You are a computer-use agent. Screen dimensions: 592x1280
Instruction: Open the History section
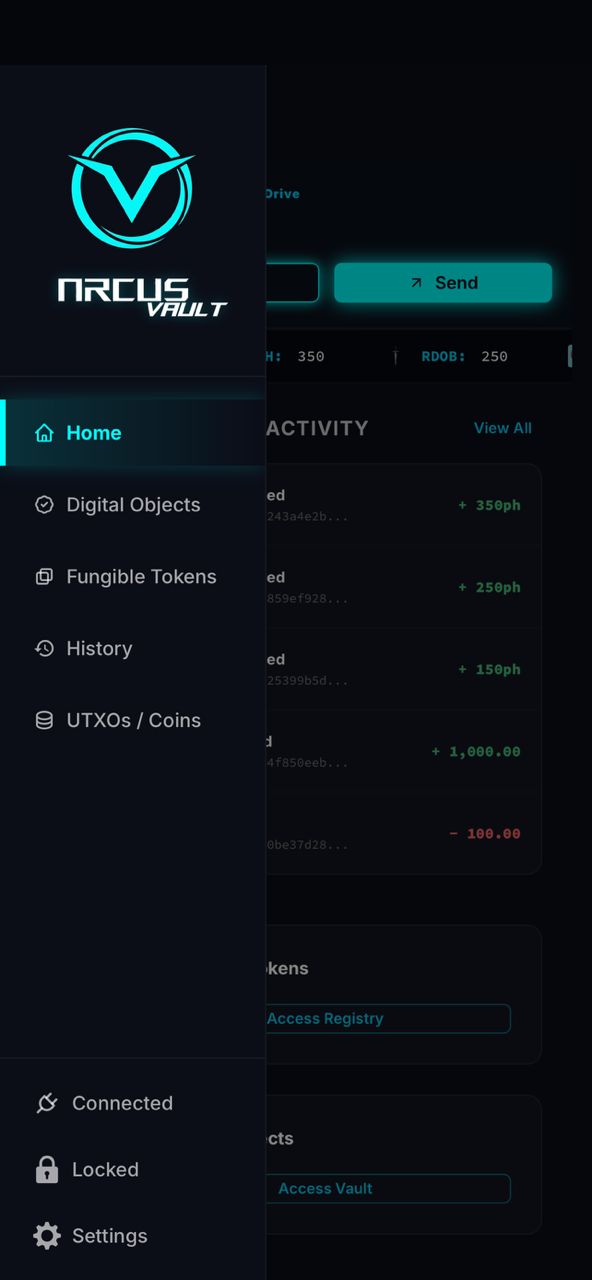click(x=99, y=649)
